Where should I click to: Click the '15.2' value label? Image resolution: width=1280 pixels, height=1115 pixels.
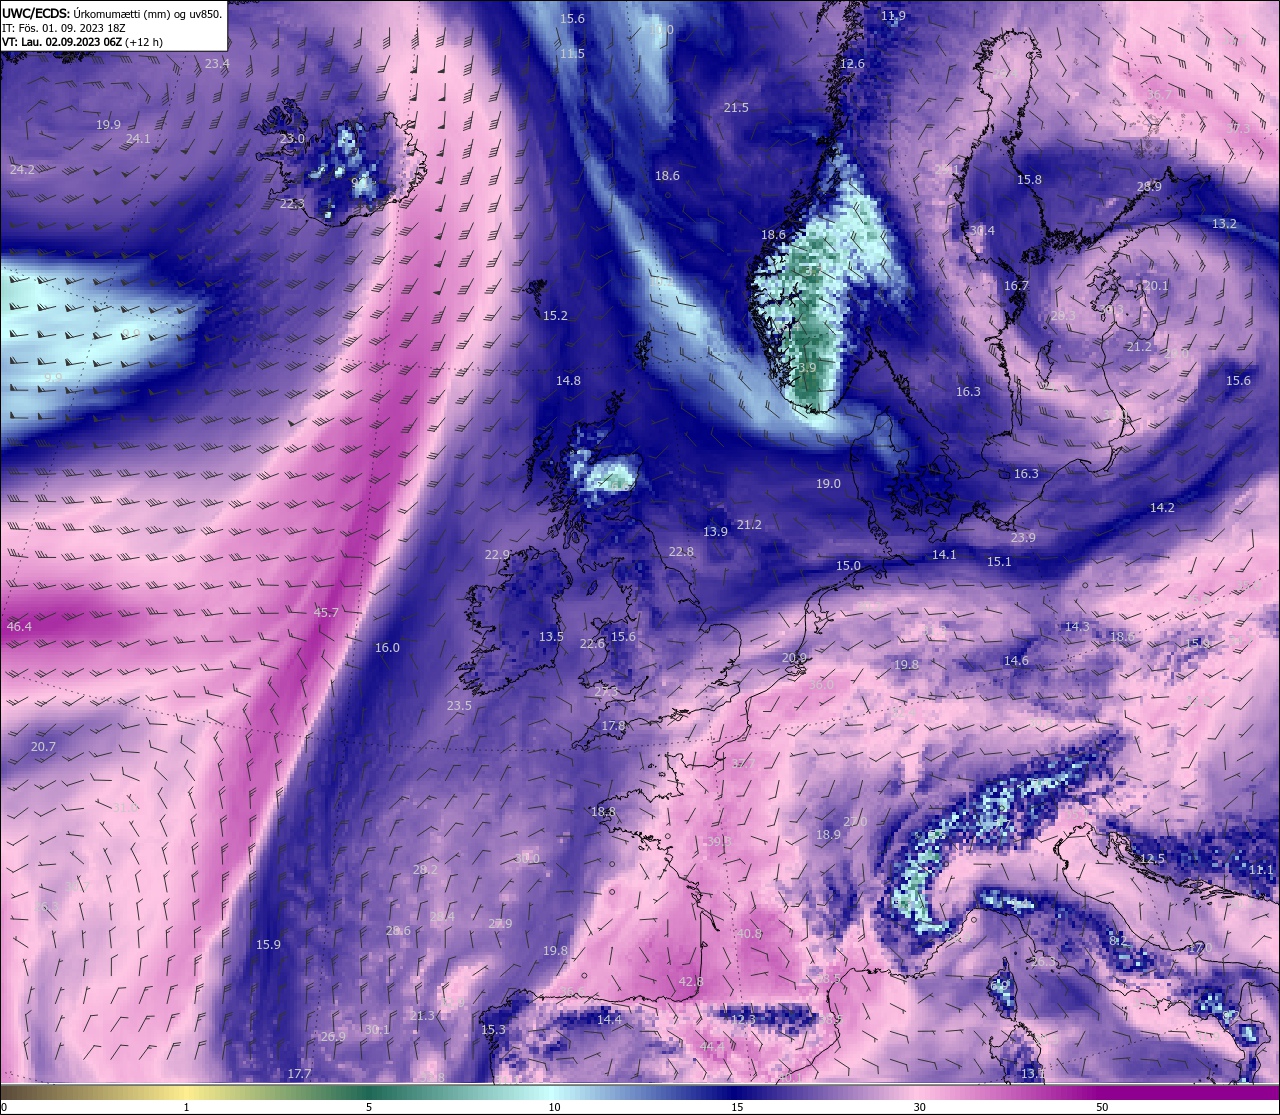point(555,316)
